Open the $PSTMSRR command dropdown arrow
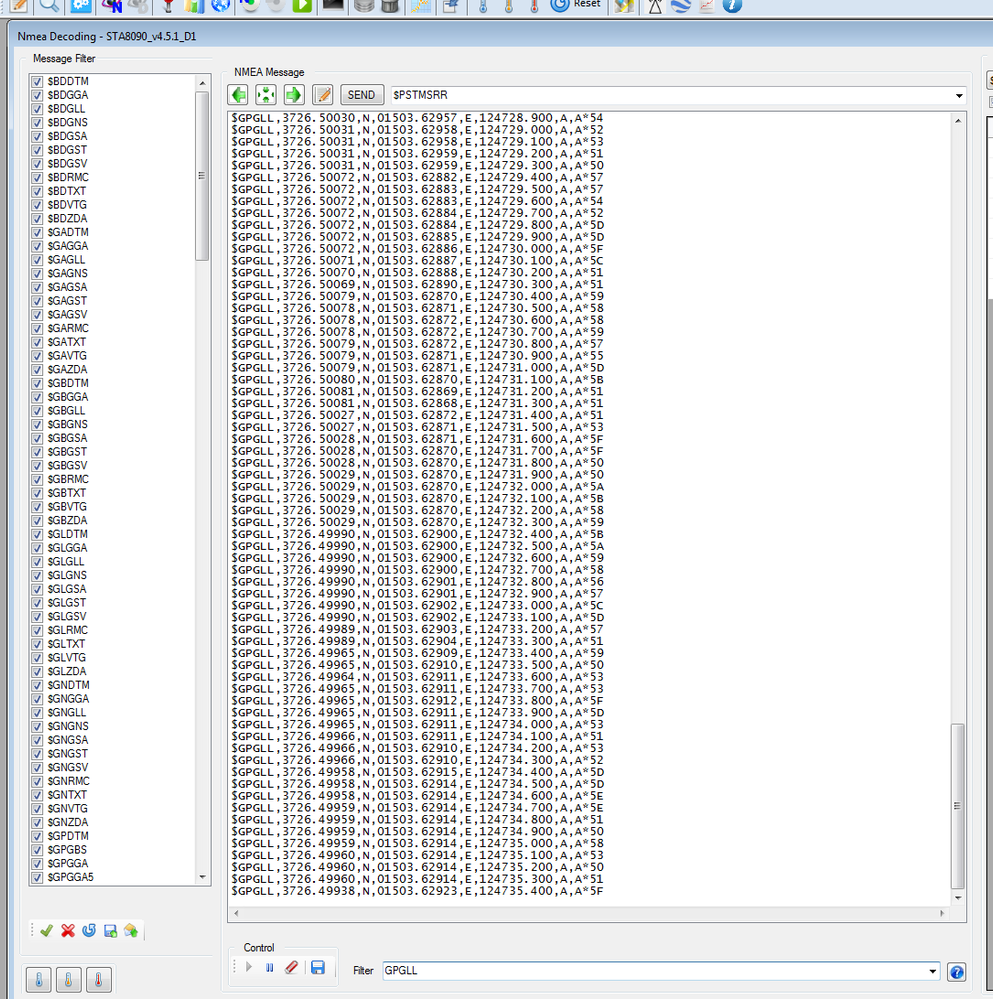This screenshot has width=993, height=999. [x=959, y=96]
